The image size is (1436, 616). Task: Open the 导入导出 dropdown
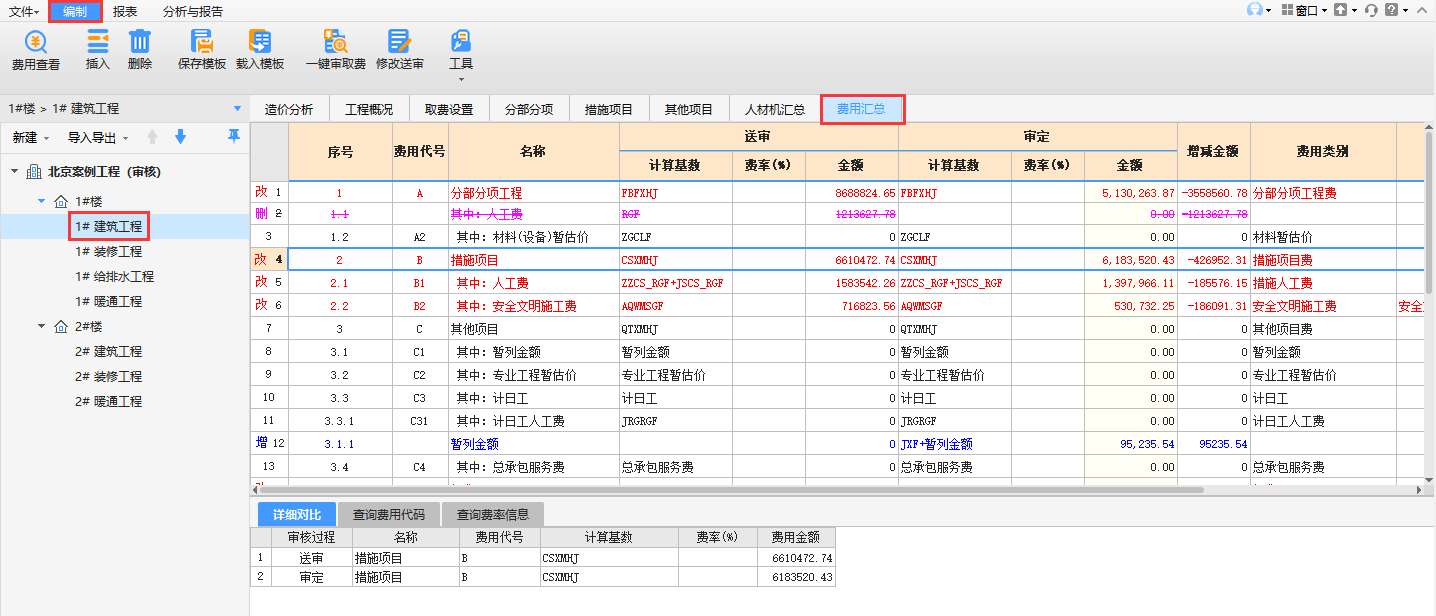click(x=97, y=138)
